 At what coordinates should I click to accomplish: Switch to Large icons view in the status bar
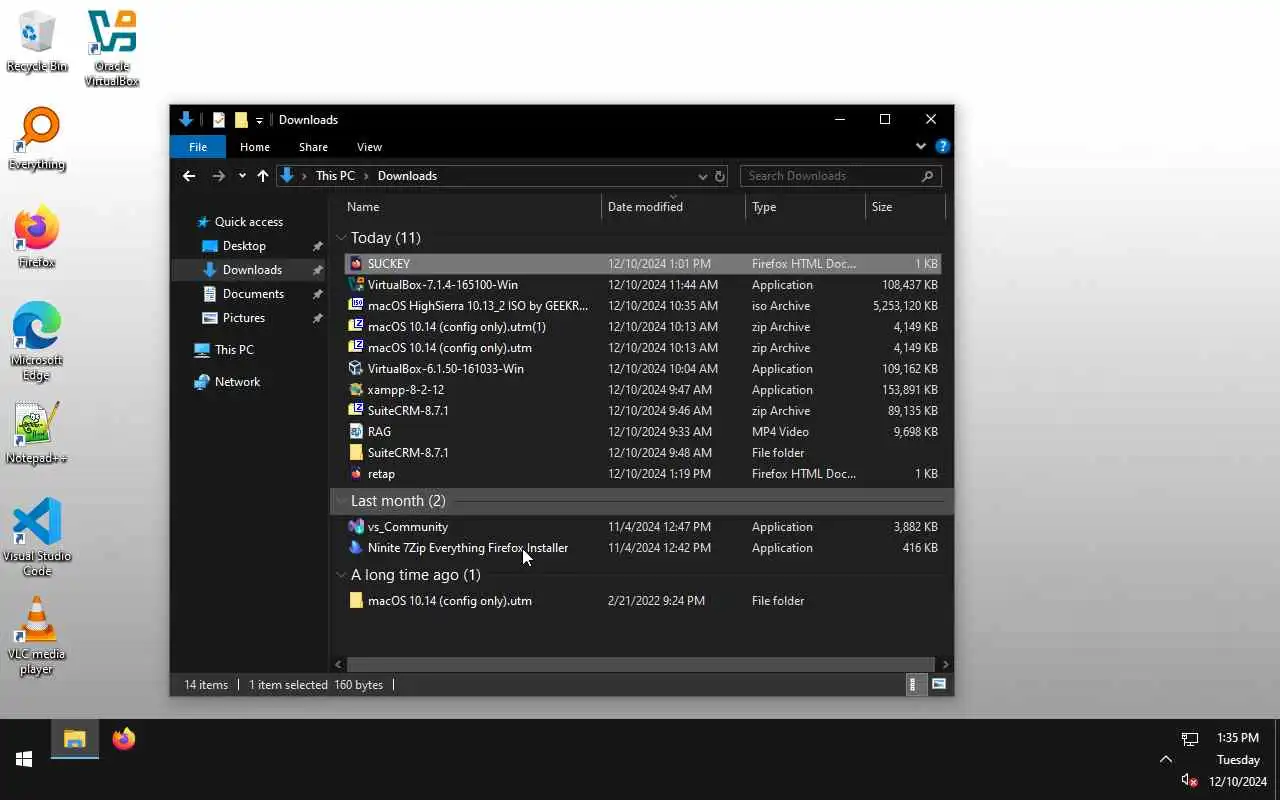point(939,685)
